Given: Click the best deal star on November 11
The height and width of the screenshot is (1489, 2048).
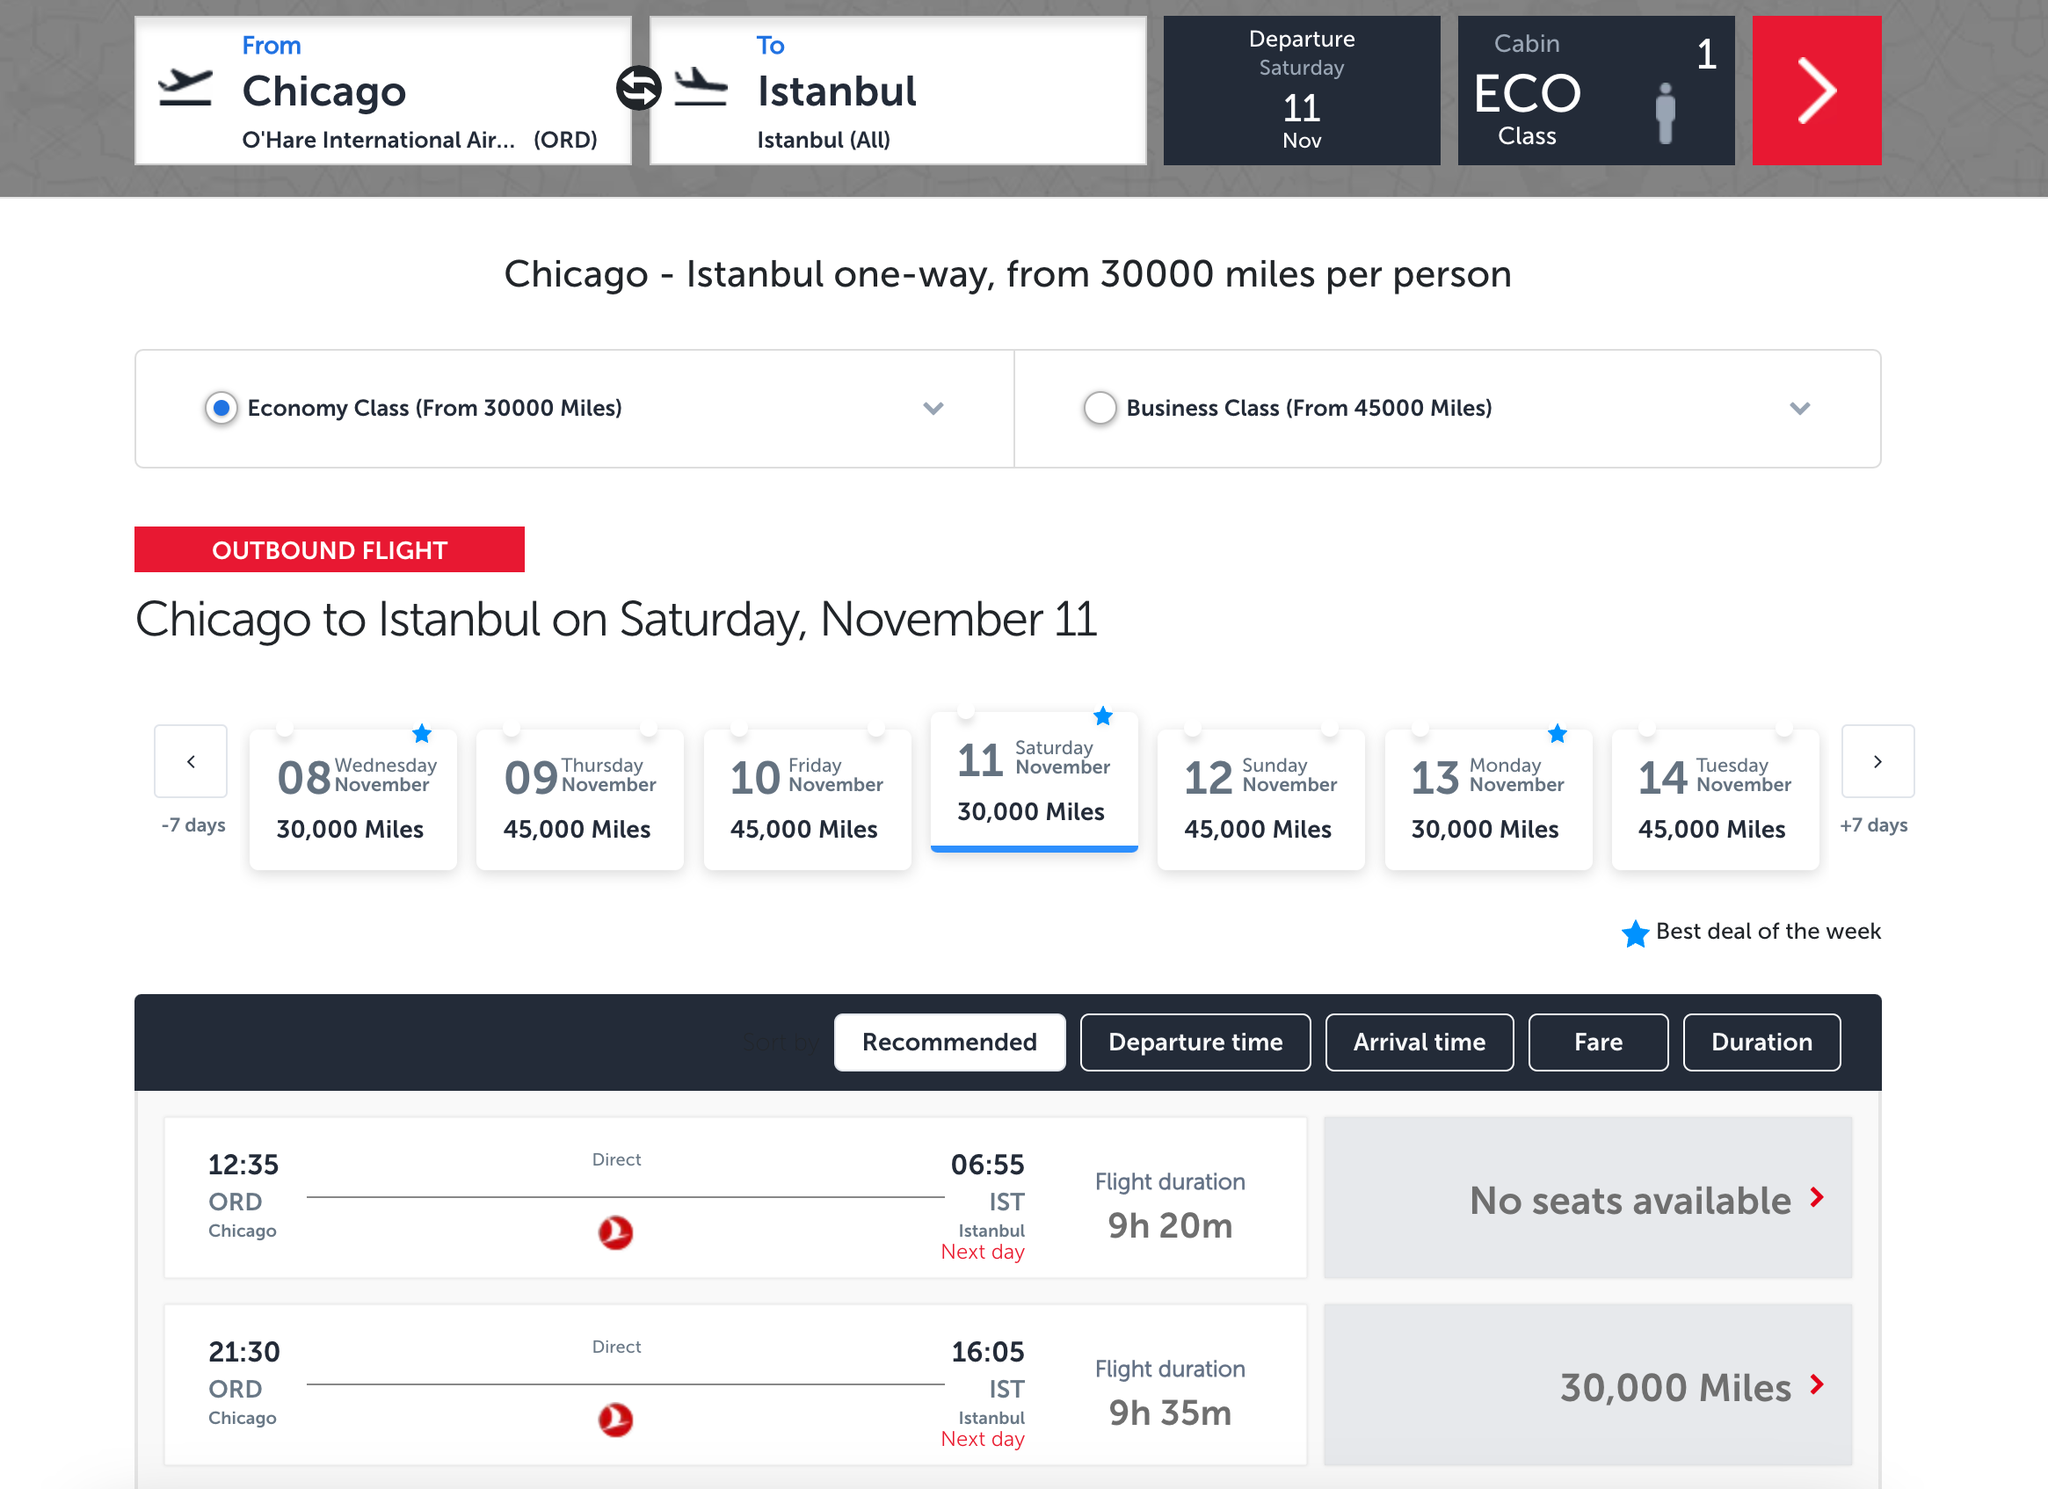Looking at the screenshot, I should pyautogui.click(x=1103, y=716).
